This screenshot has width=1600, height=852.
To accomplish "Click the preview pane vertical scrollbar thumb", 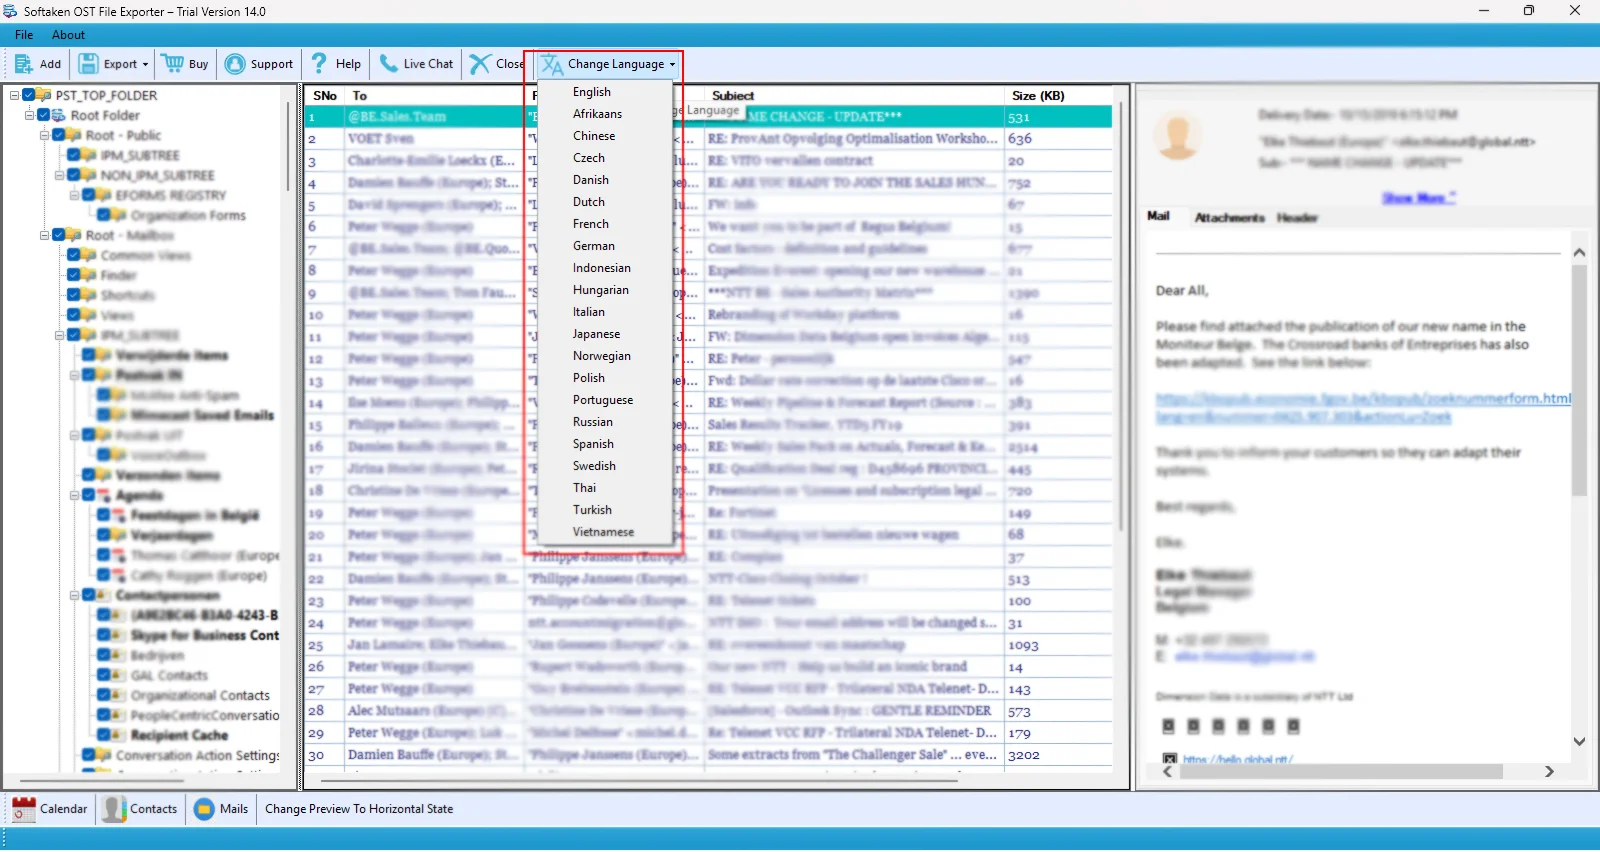I will coord(1579,380).
